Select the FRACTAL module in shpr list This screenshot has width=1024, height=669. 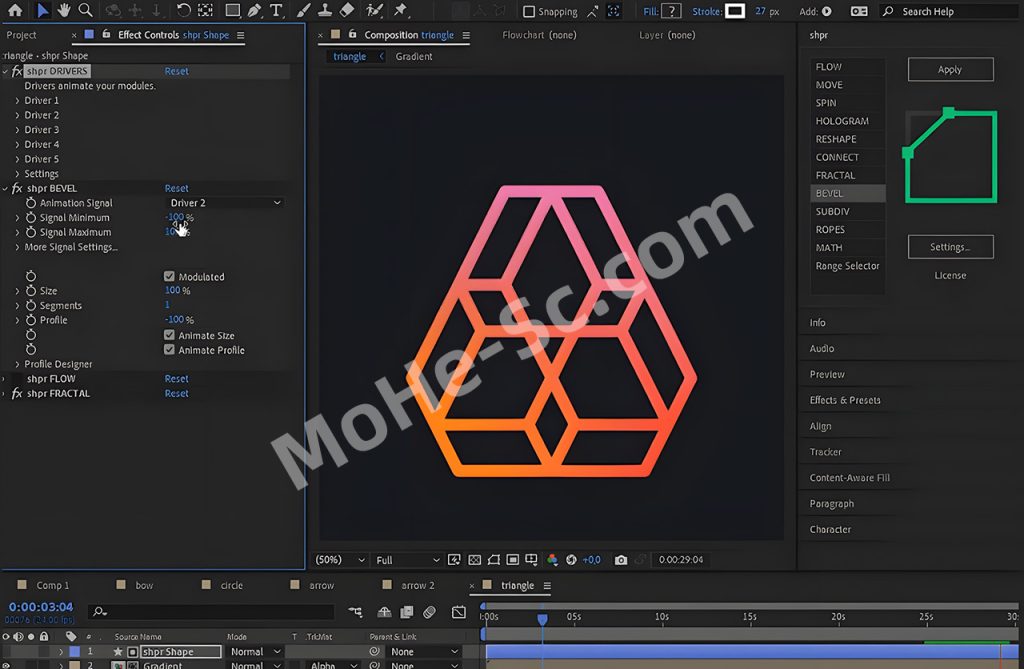tap(835, 175)
